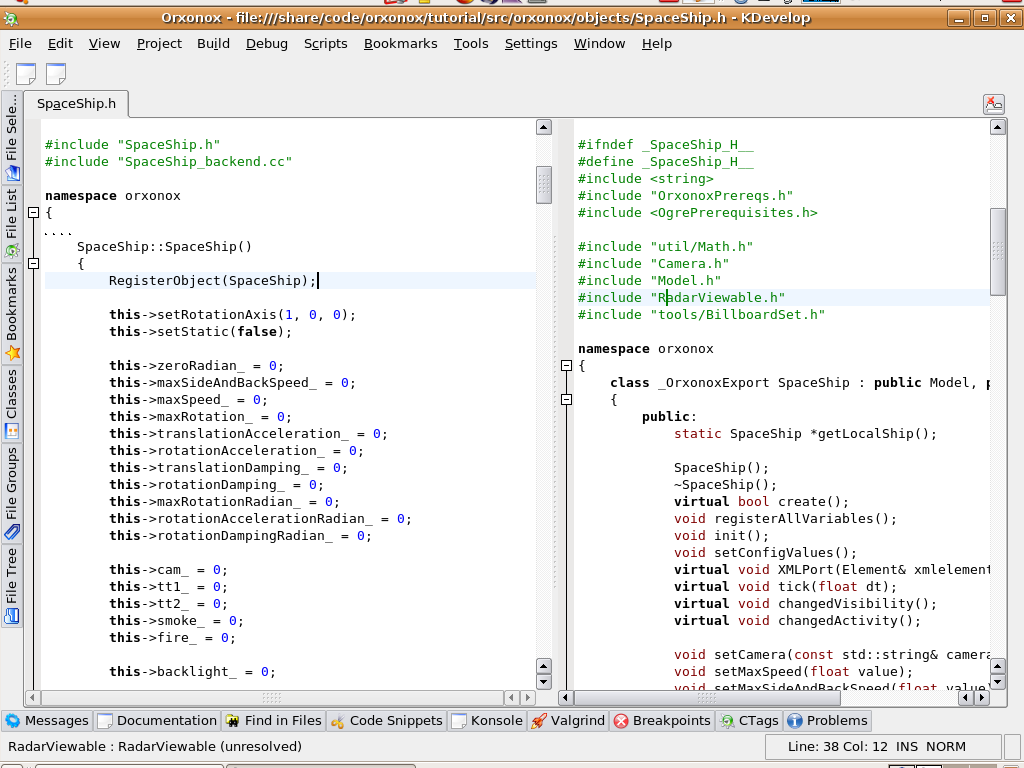
Task: Click the line '#include "SpaceShip_backend.cc"'
Action: [168, 161]
